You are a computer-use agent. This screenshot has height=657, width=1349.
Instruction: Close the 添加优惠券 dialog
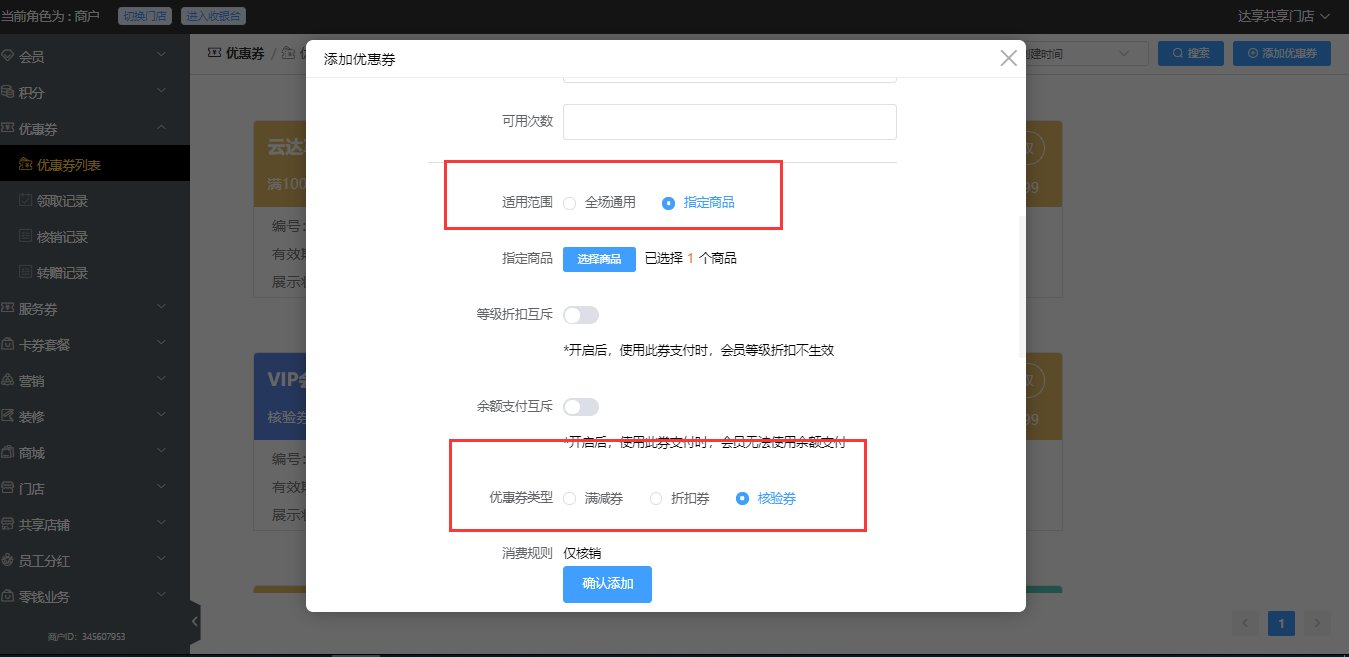1008,58
